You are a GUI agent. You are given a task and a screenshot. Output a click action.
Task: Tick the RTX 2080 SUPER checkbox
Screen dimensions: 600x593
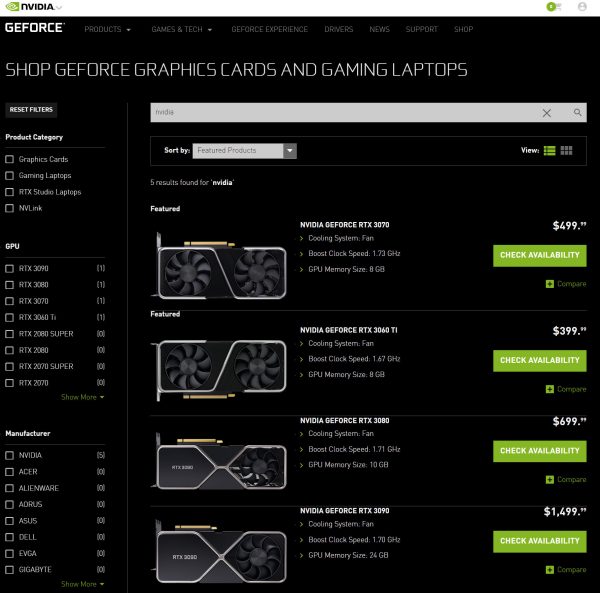click(x=10, y=334)
